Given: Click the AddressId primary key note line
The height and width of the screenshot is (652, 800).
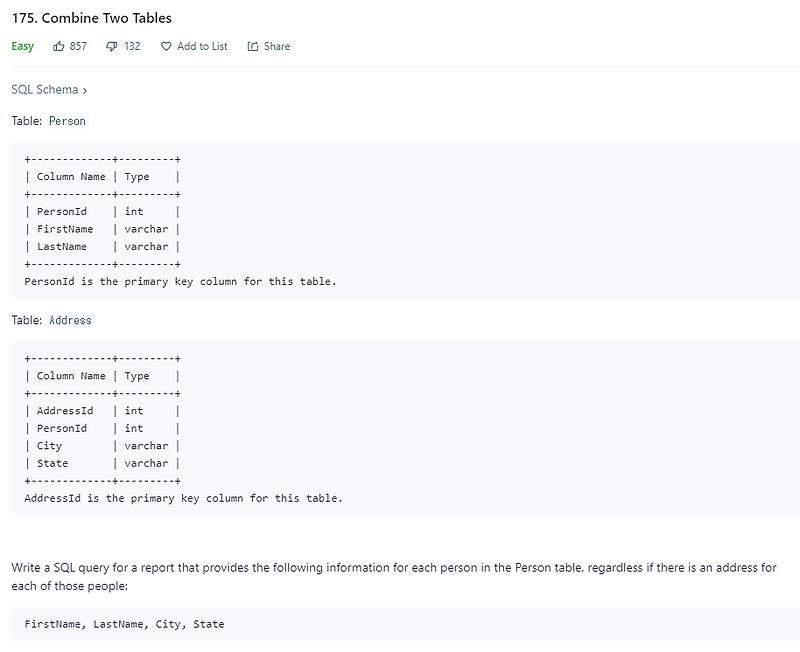Looking at the screenshot, I should coord(183,497).
